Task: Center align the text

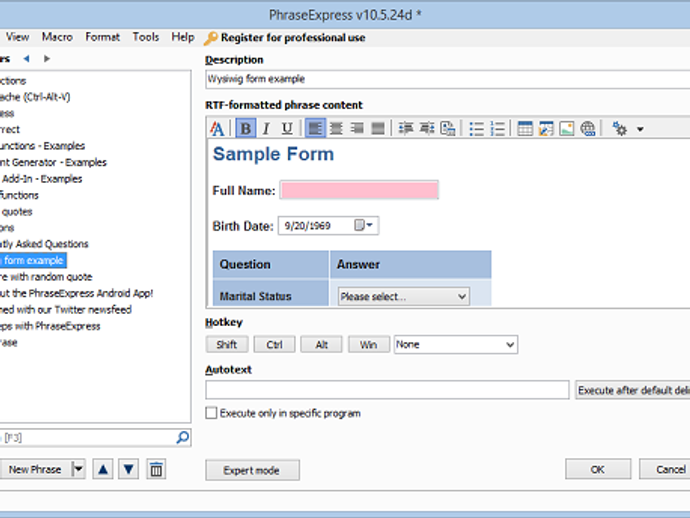Action: 336,129
